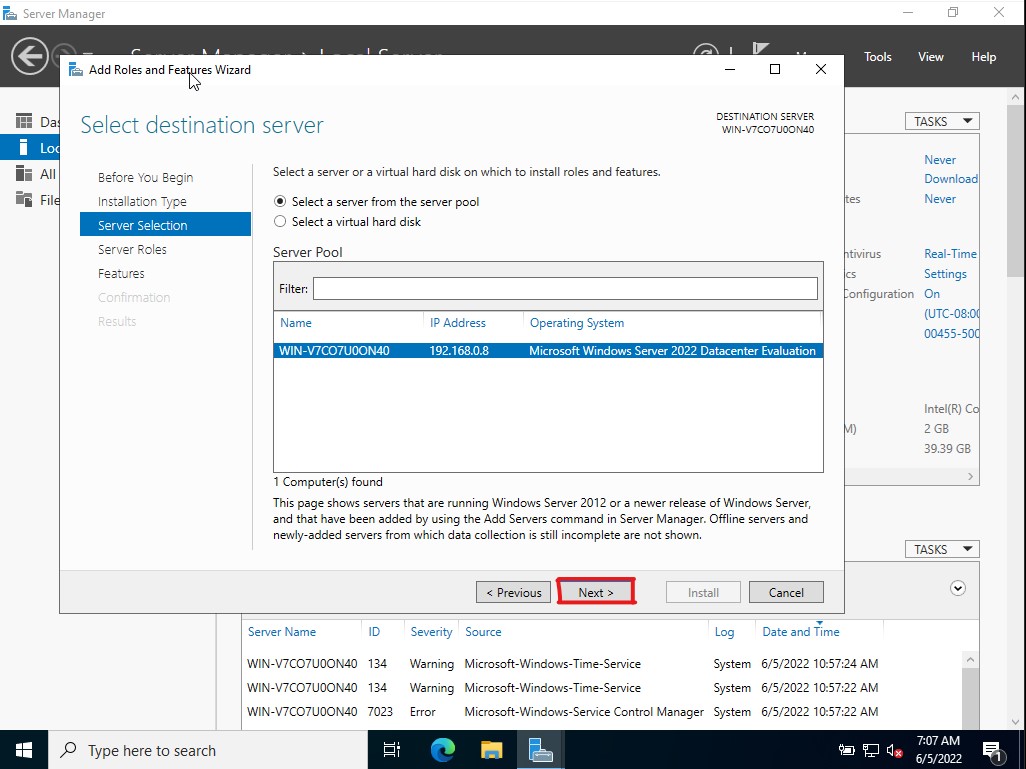Click the Download updates link
Screen dimensions: 1026x769
[x=951, y=179]
